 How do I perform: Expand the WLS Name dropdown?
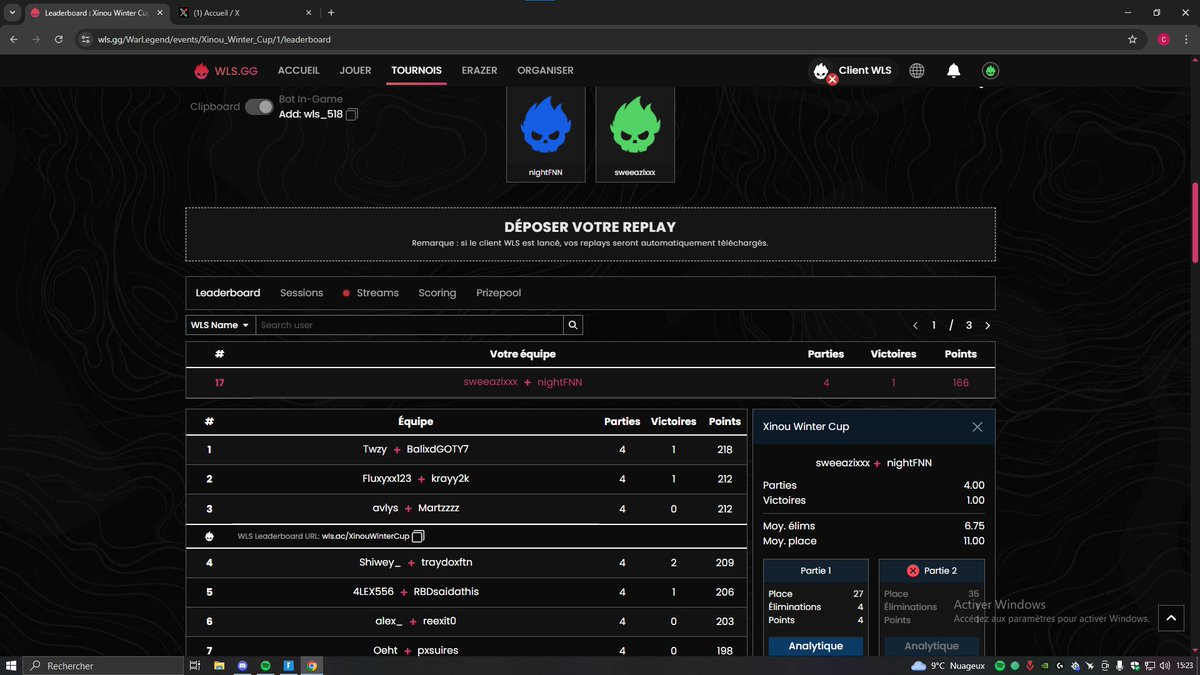tap(218, 325)
